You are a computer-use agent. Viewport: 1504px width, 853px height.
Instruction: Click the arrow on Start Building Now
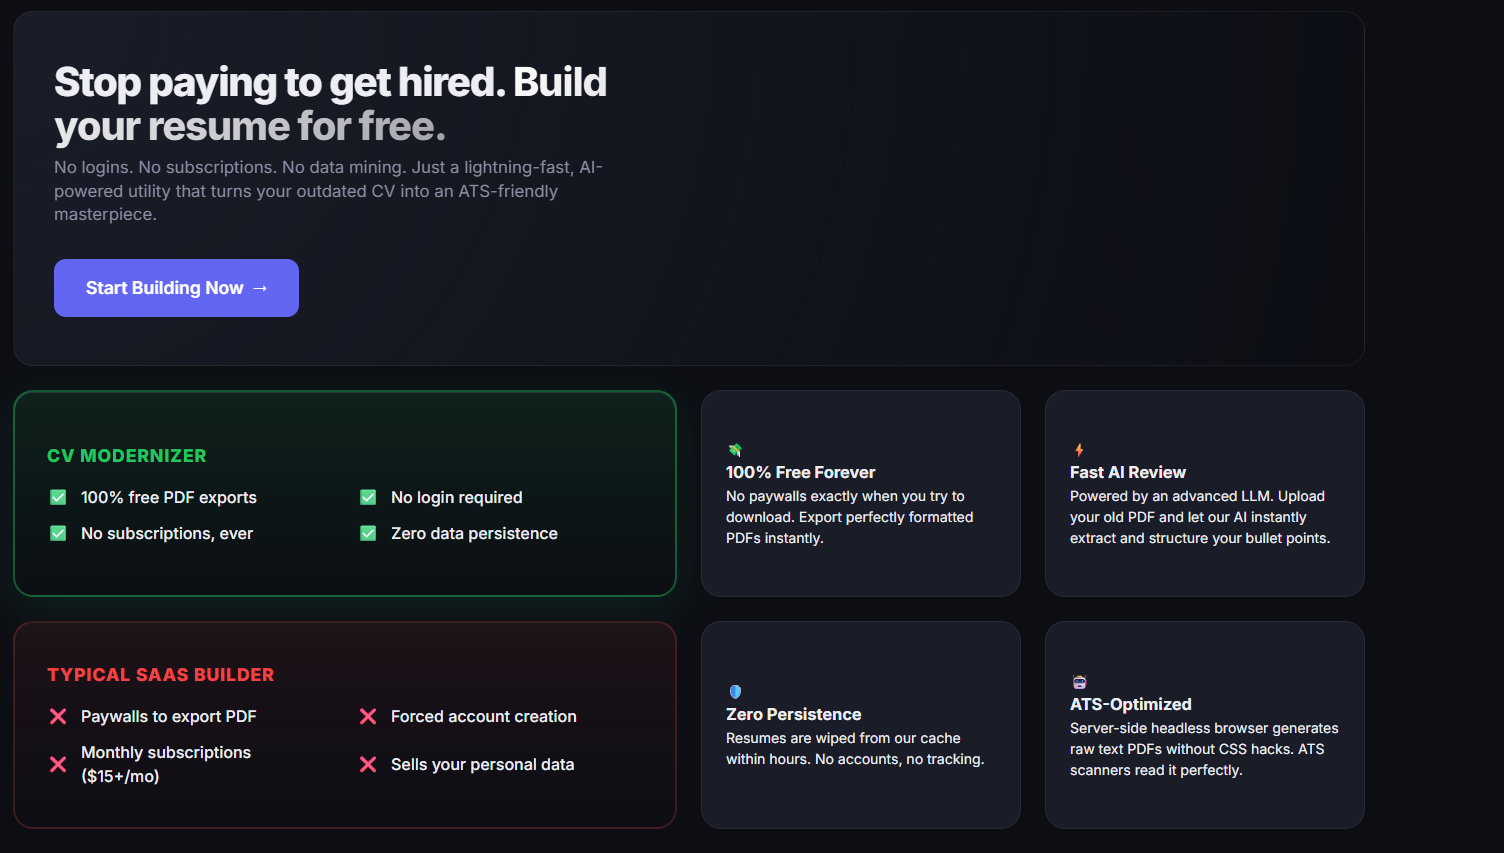click(x=260, y=288)
